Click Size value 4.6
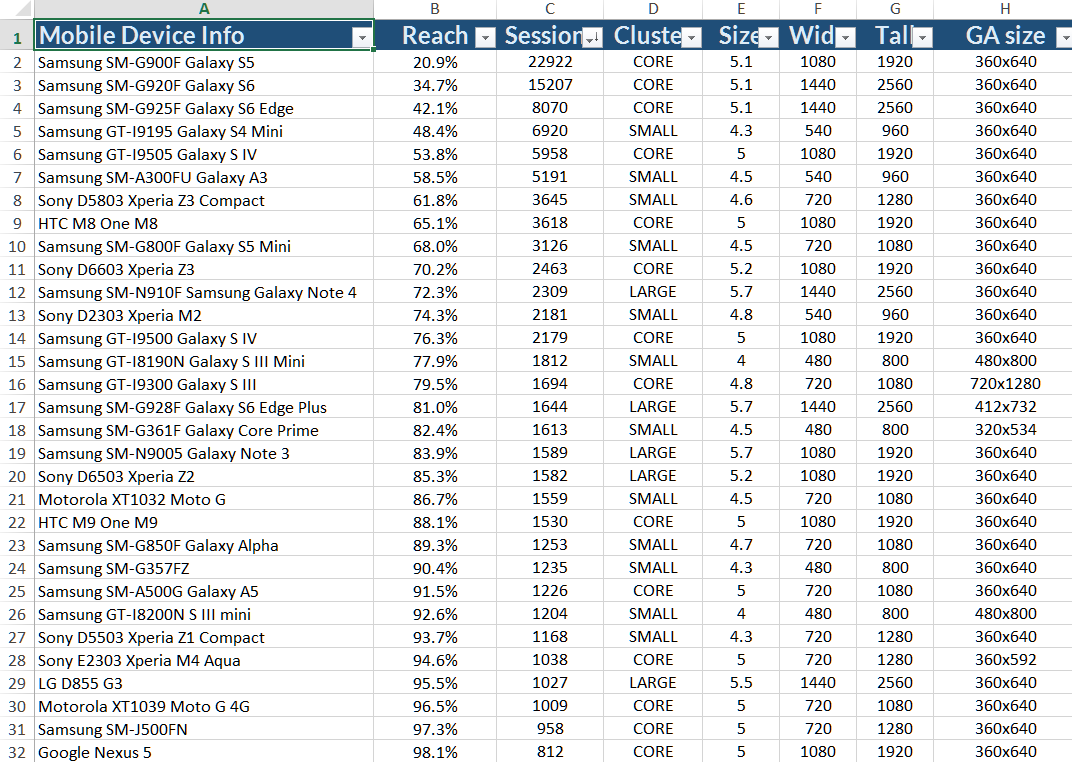 (x=741, y=200)
